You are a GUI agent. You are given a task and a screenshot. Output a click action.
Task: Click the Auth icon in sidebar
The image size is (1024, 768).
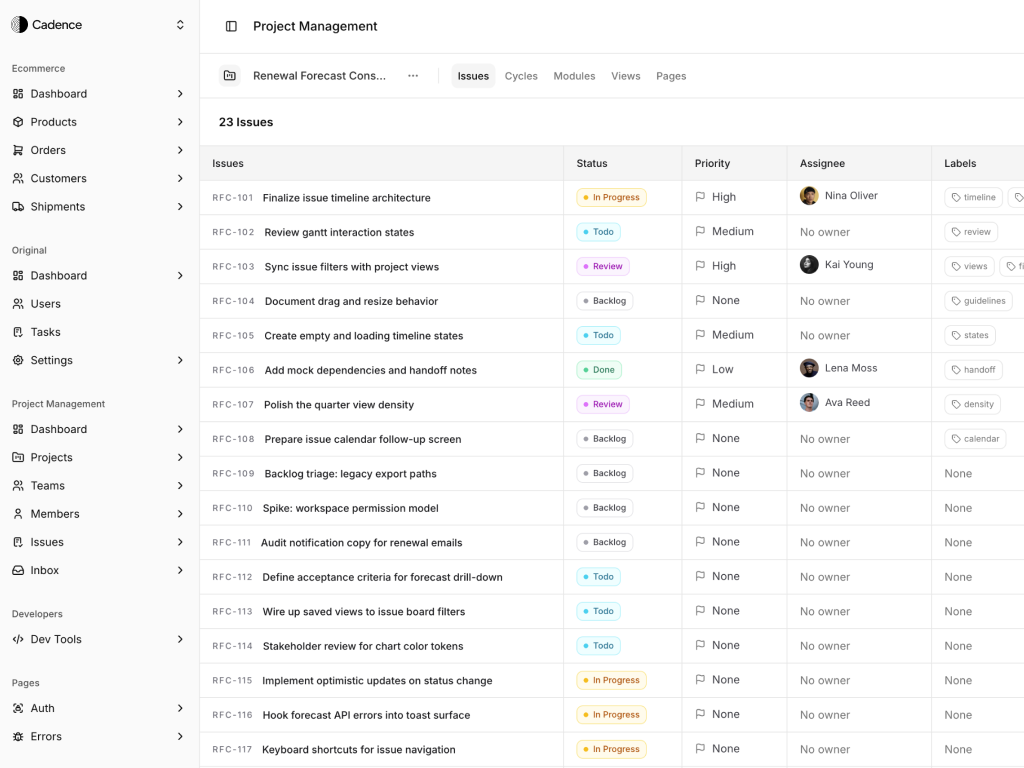18,708
